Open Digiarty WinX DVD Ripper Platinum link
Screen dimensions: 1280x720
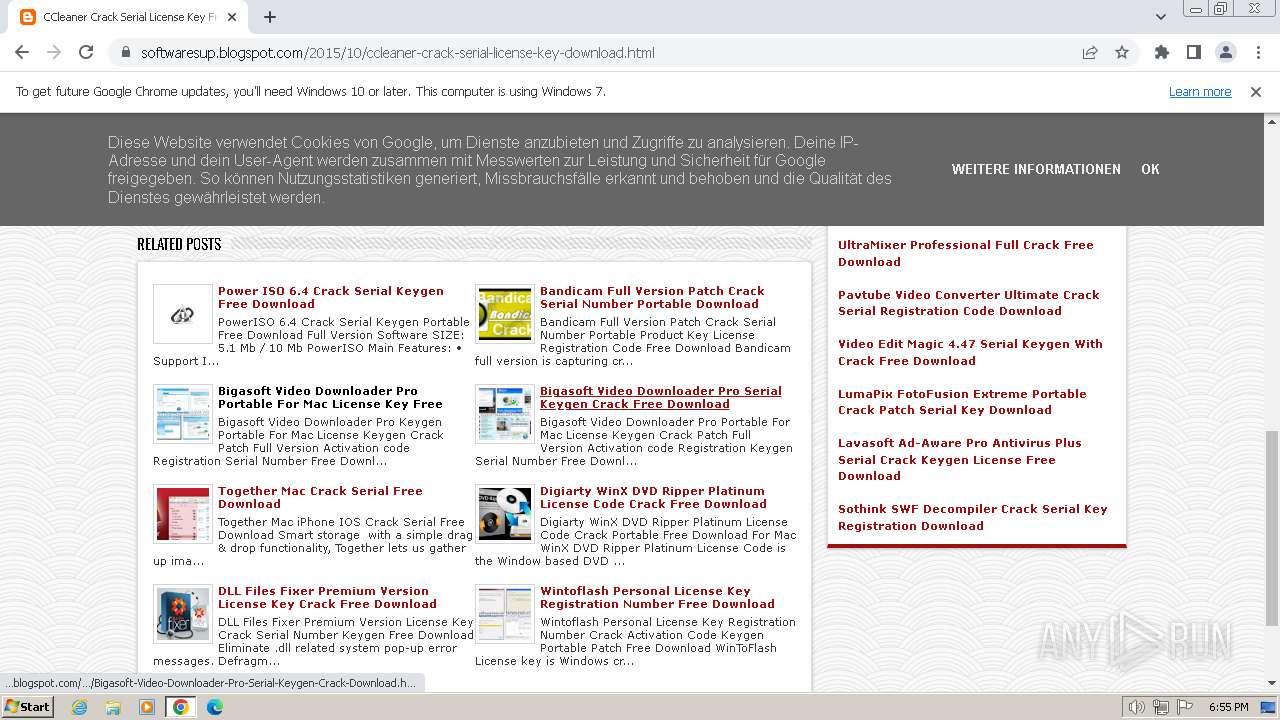653,497
